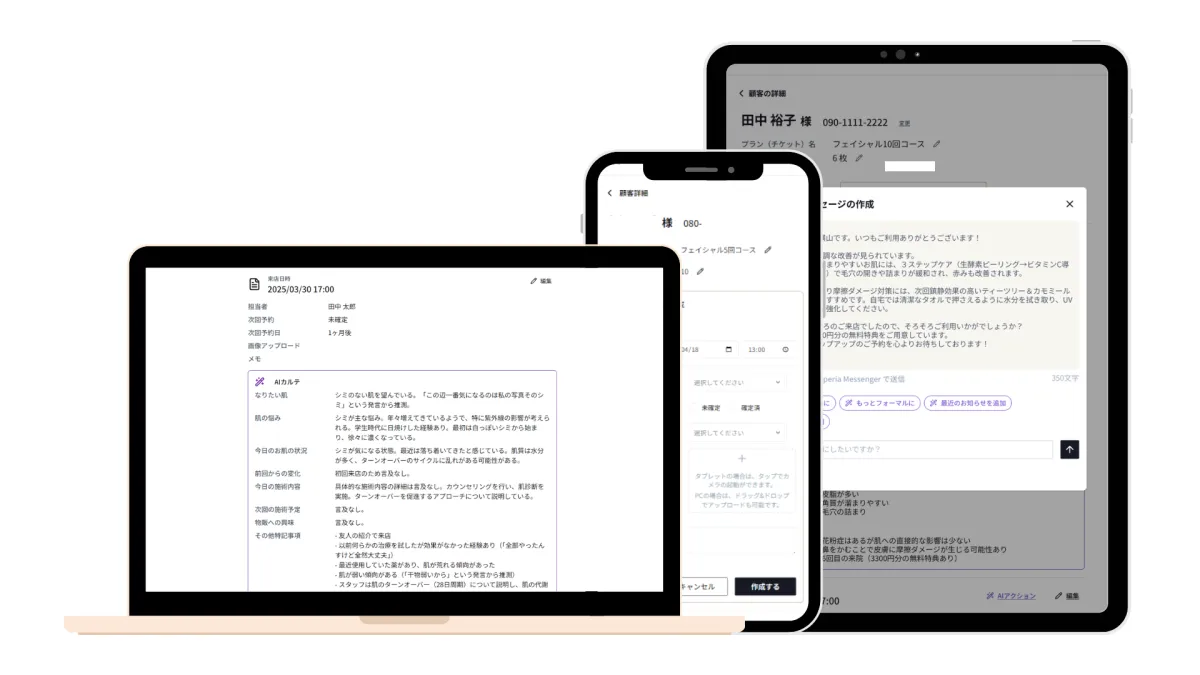Click the document icon beside 2025/03/30 17:00

click(254, 285)
